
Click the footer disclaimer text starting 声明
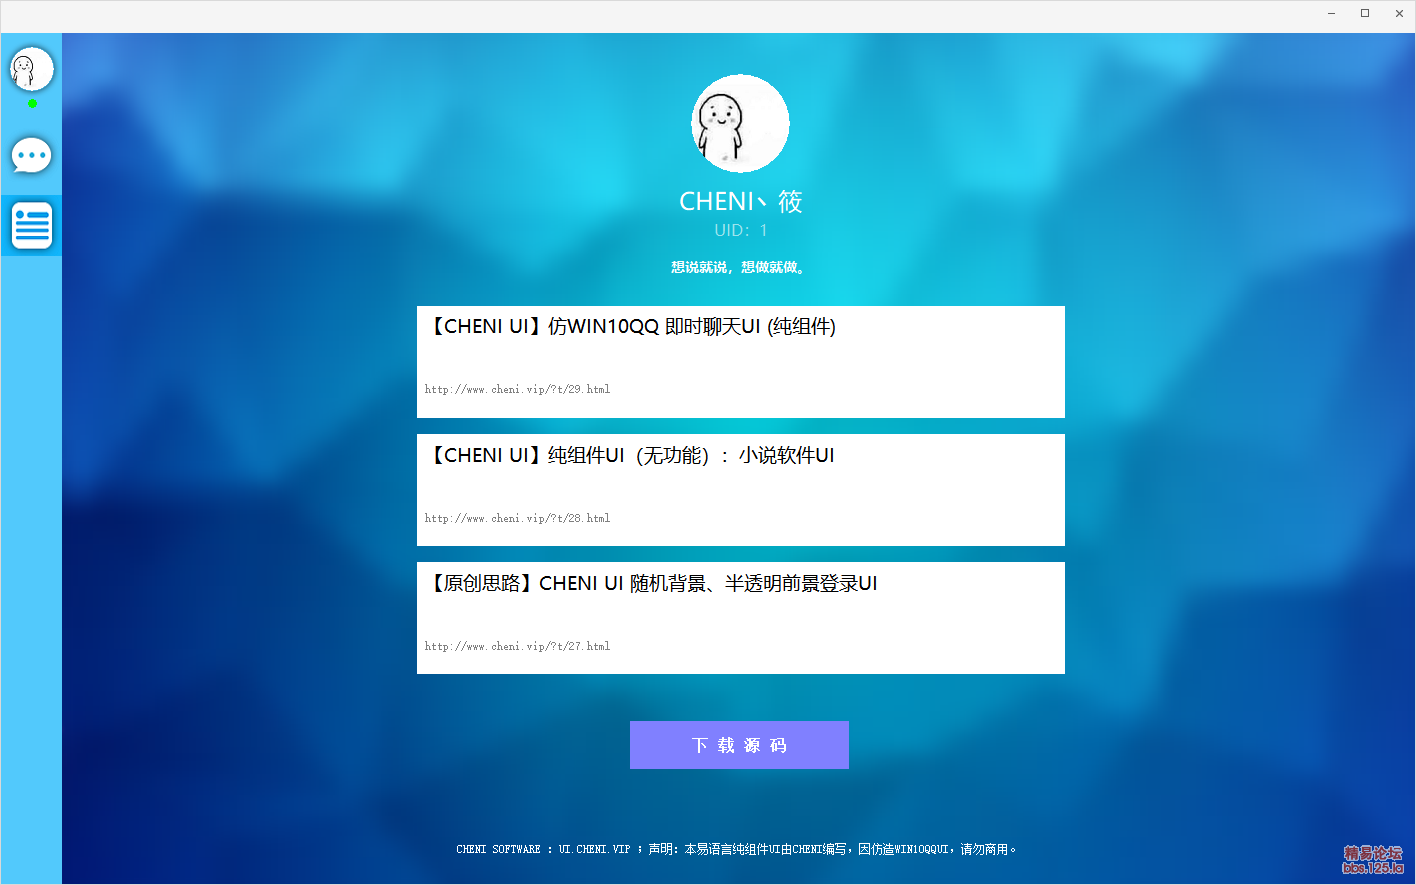(x=832, y=849)
